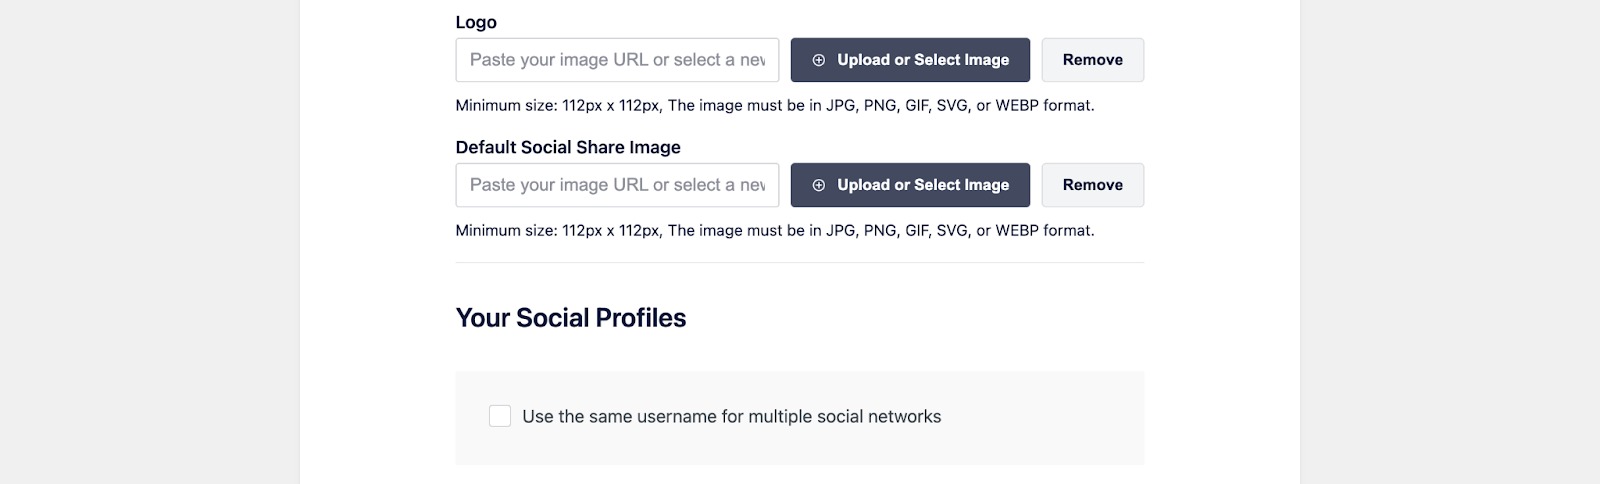Click the 'Logo' field label

[476, 22]
